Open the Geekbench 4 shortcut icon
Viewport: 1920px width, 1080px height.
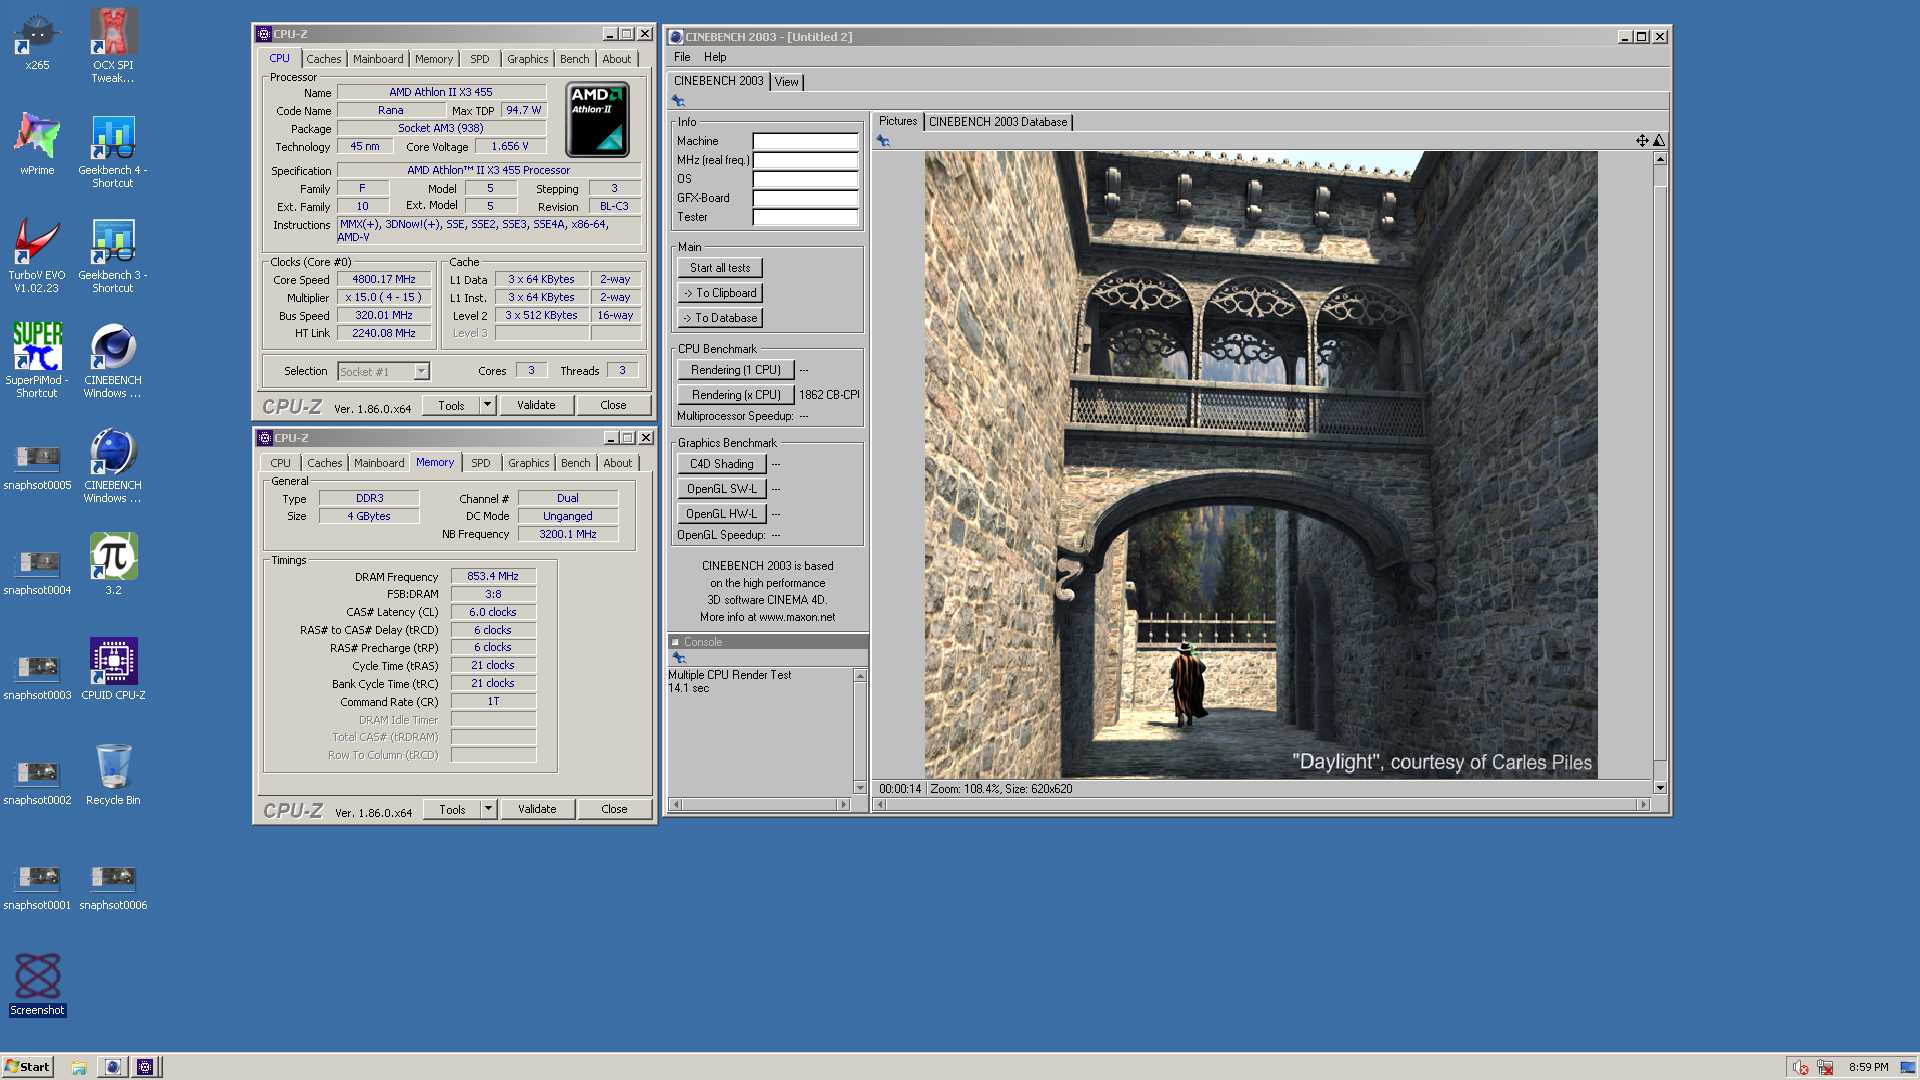click(113, 151)
